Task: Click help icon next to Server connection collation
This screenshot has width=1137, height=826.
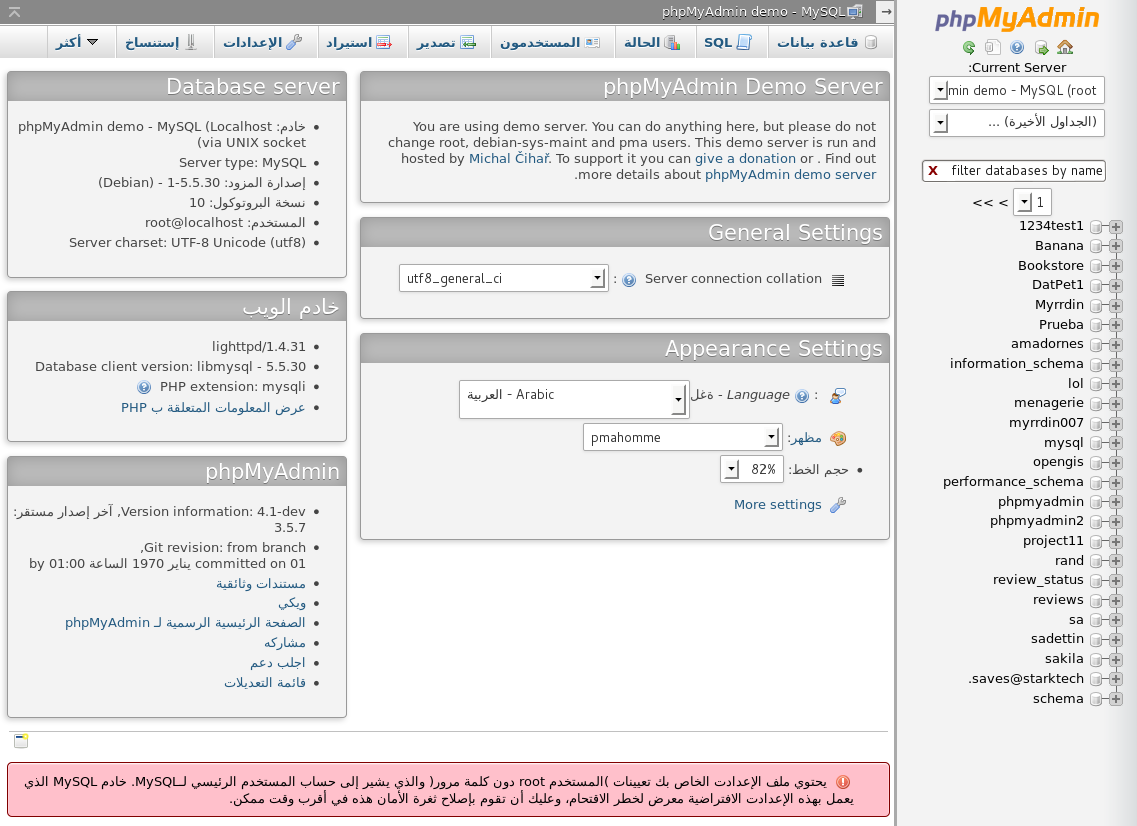Action: (x=628, y=280)
